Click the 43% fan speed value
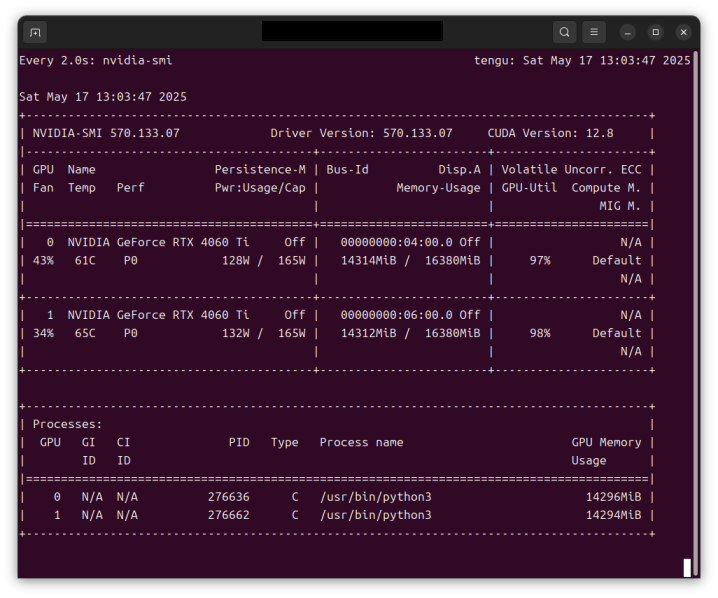718x598 pixels. 43,261
